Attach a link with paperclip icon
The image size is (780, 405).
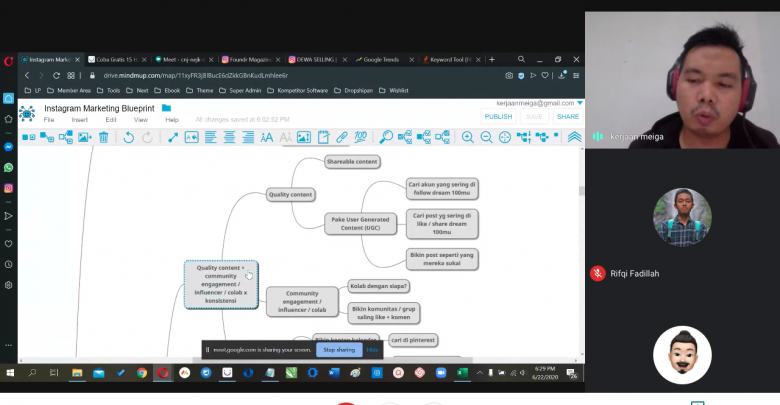[342, 137]
